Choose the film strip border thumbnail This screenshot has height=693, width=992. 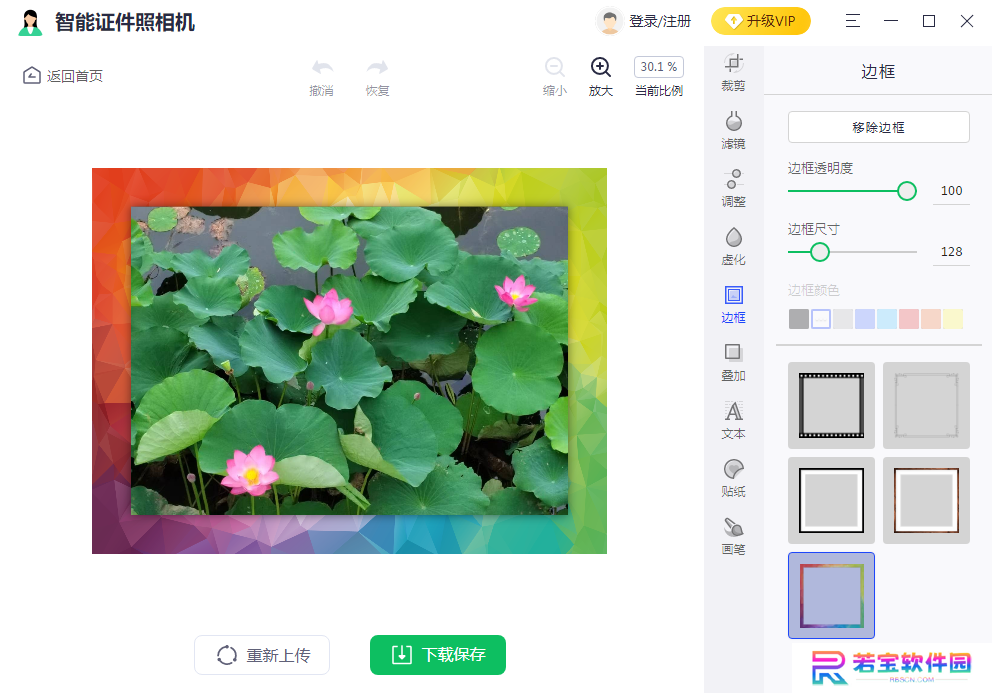(x=831, y=405)
